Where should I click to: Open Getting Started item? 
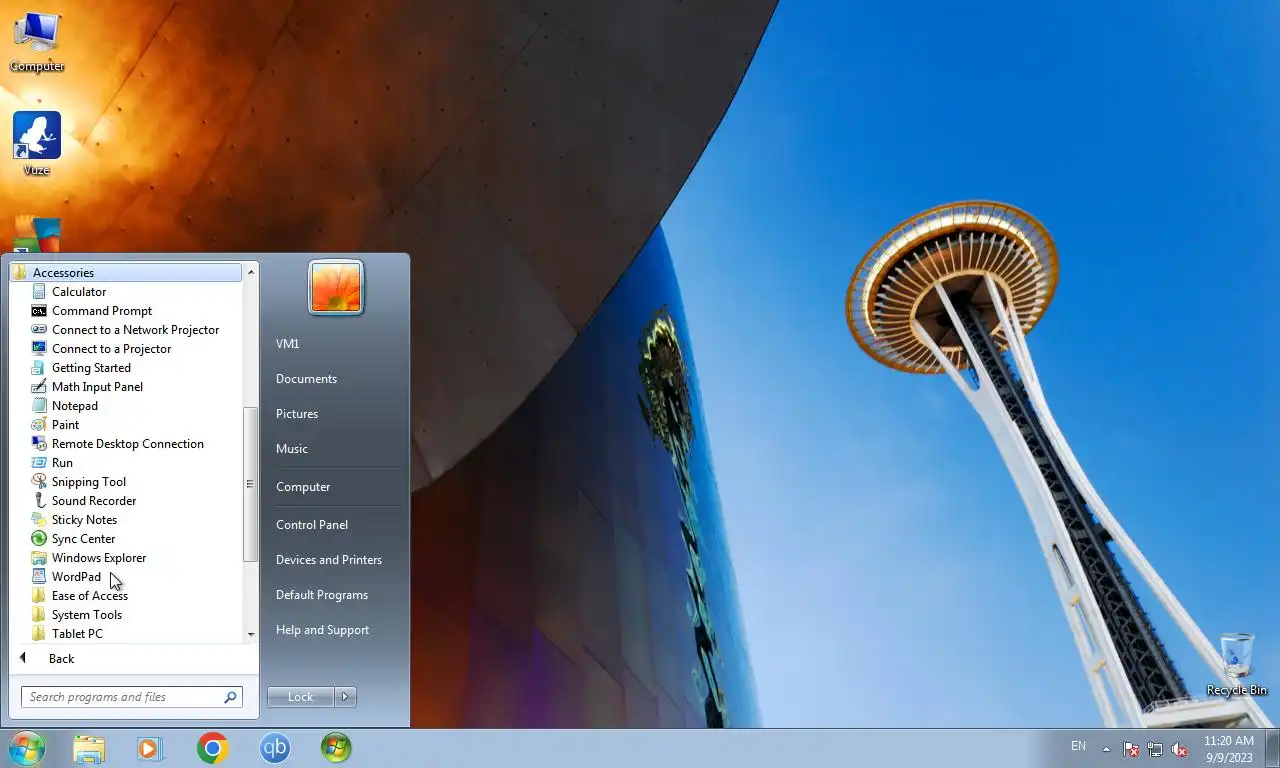(91, 368)
